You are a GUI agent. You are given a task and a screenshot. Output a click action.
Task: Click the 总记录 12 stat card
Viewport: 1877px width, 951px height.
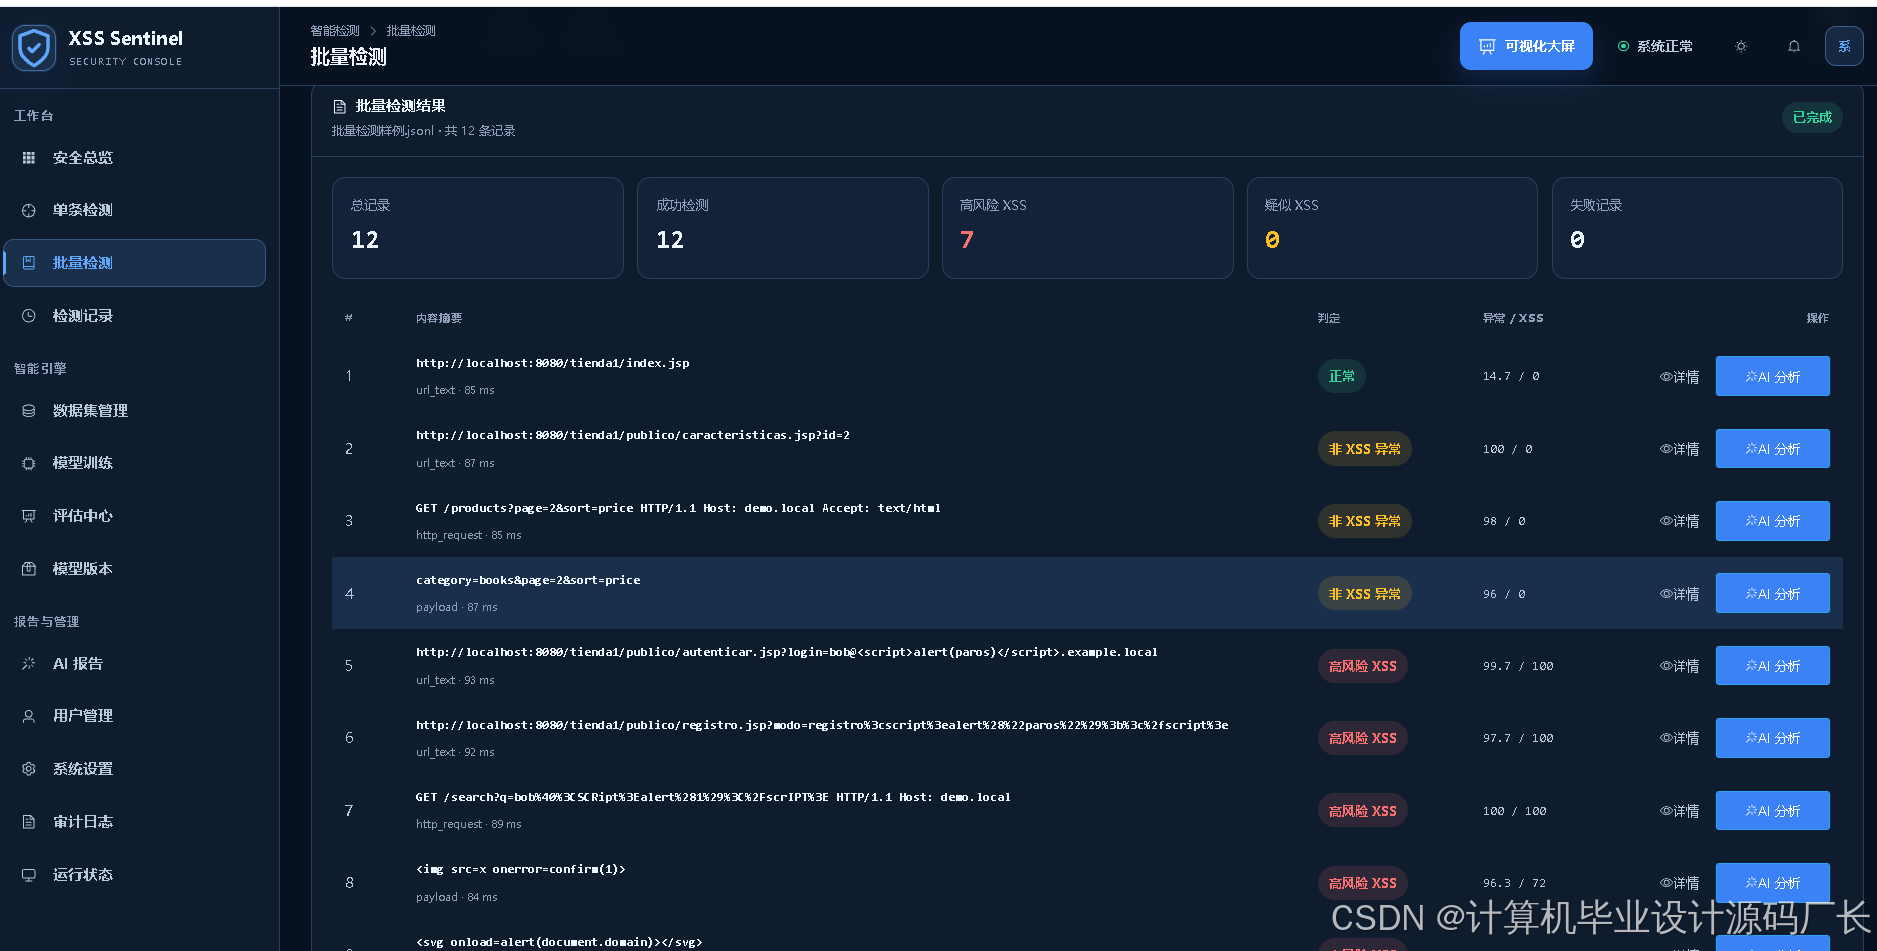pyautogui.click(x=478, y=228)
